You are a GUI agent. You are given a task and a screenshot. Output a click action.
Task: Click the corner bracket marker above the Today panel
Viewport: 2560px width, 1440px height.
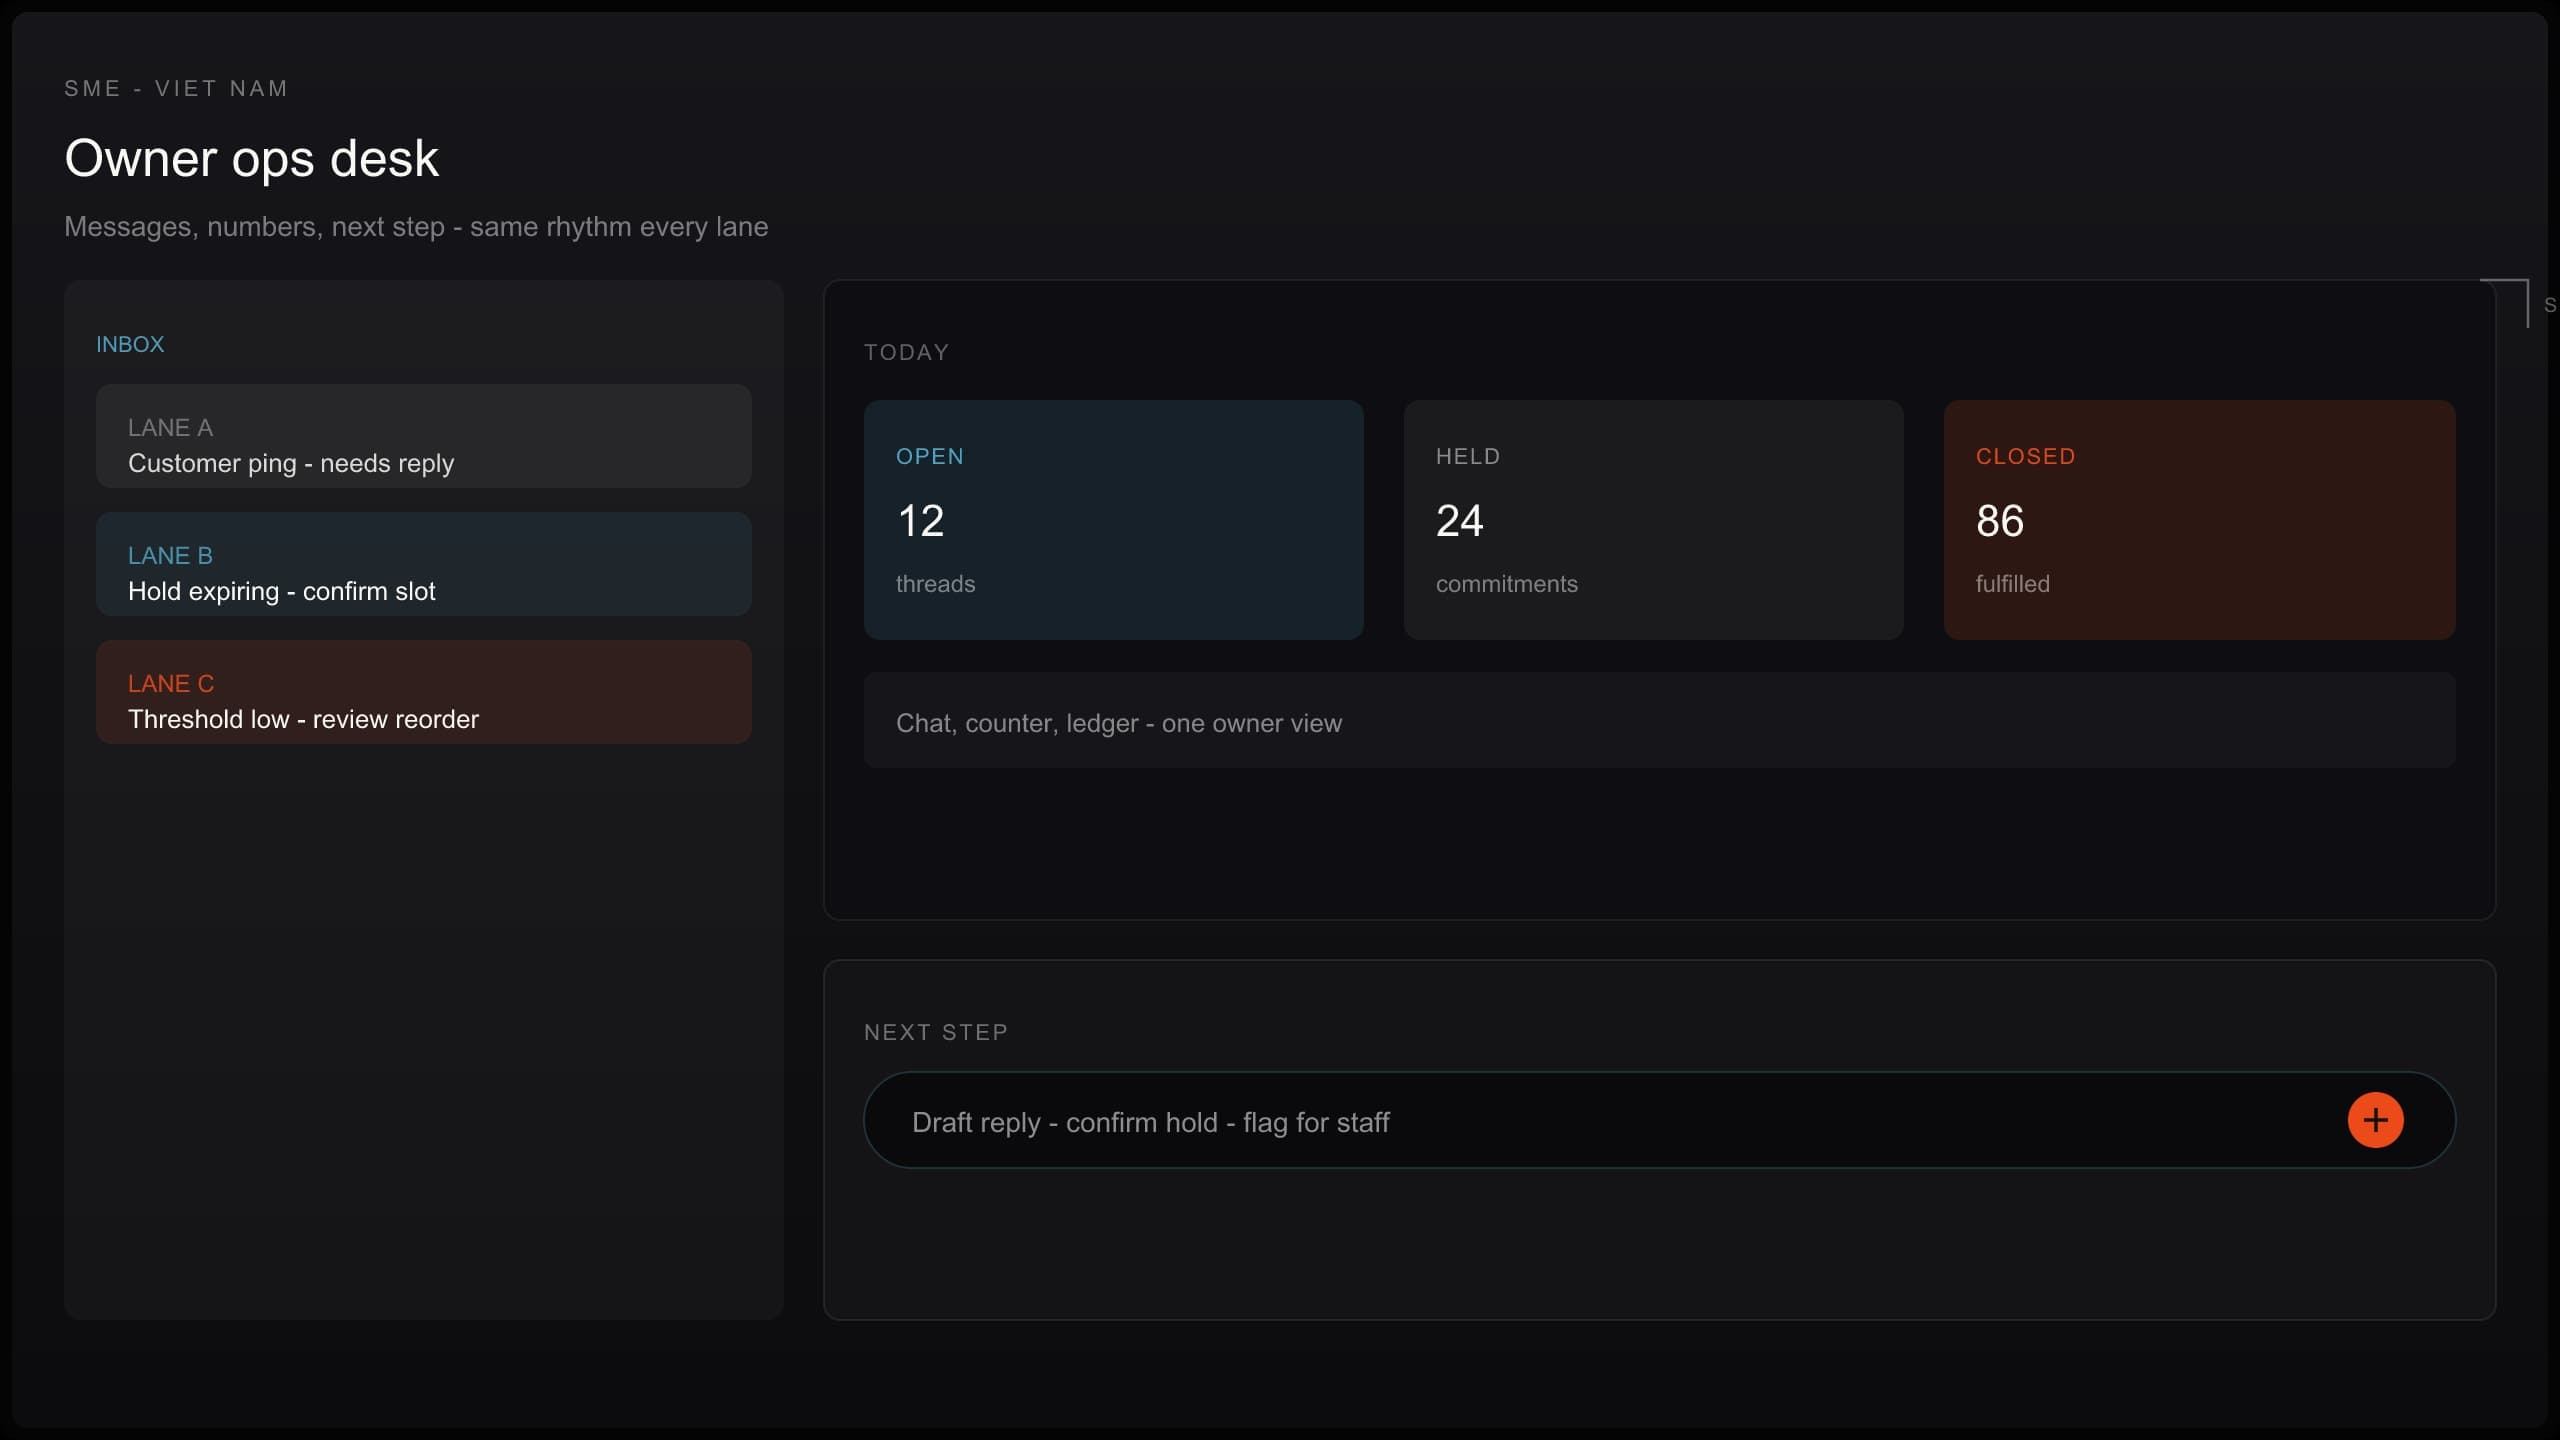(2504, 303)
